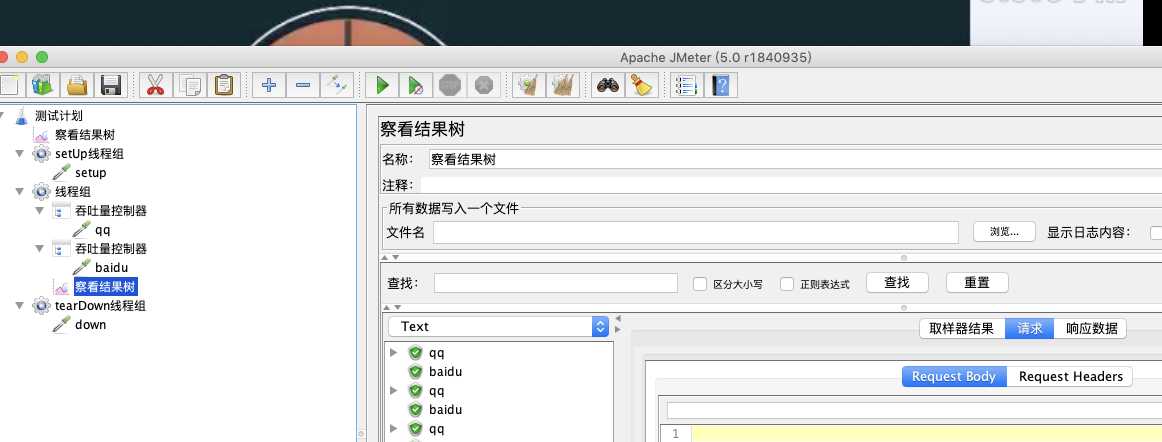Click the Copy icon in the toolbar
This screenshot has width=1162, height=442.
click(x=190, y=85)
